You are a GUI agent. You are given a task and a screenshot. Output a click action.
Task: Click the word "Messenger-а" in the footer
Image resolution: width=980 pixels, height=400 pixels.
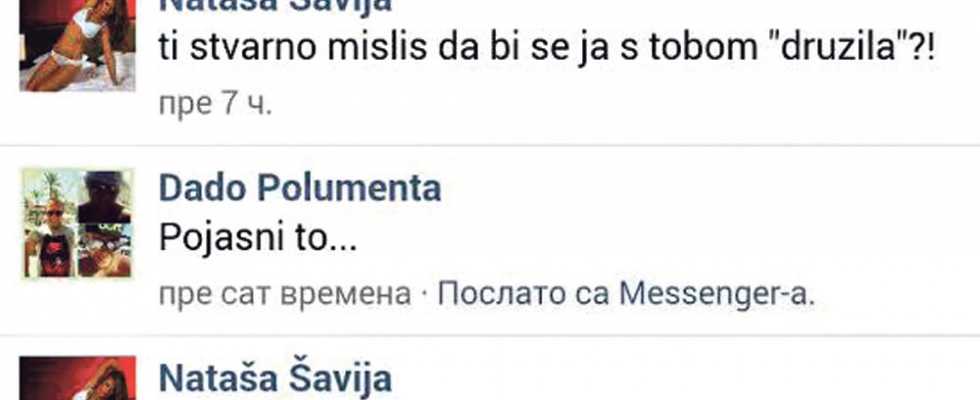coord(717,294)
